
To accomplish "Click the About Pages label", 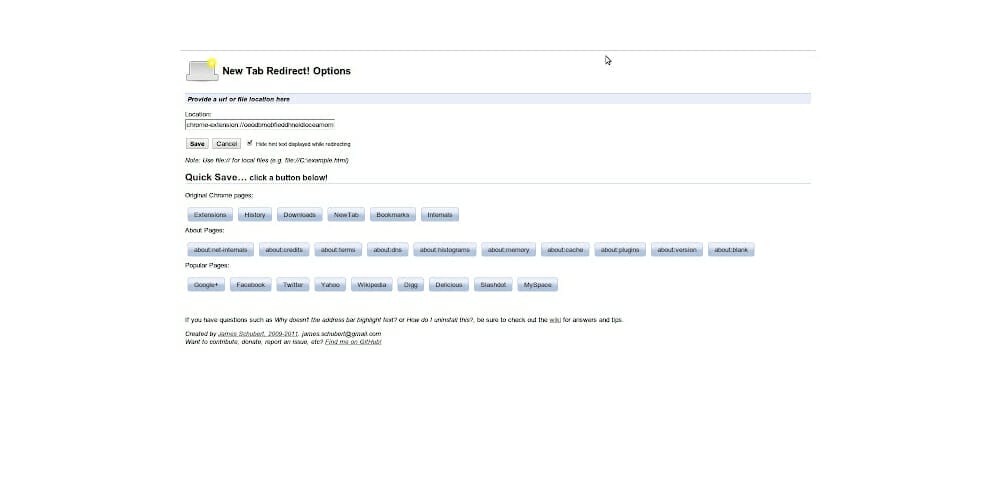I will click(205, 230).
